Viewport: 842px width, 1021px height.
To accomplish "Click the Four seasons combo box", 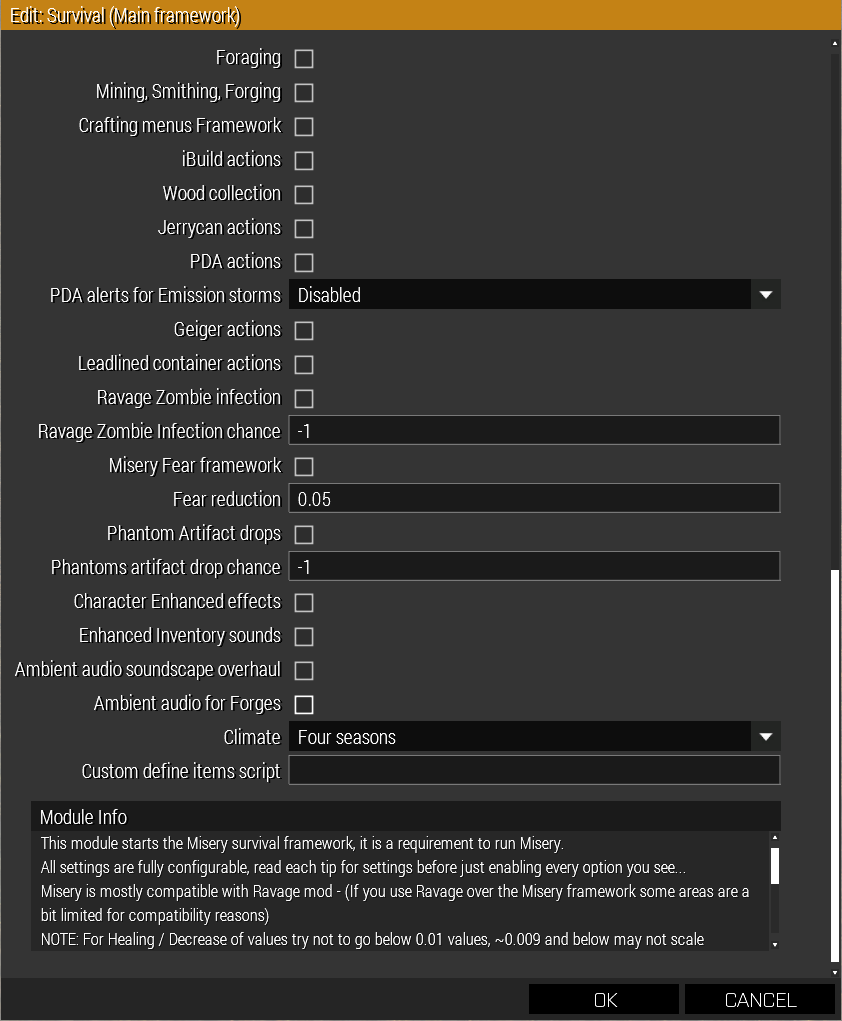I will click(520, 737).
